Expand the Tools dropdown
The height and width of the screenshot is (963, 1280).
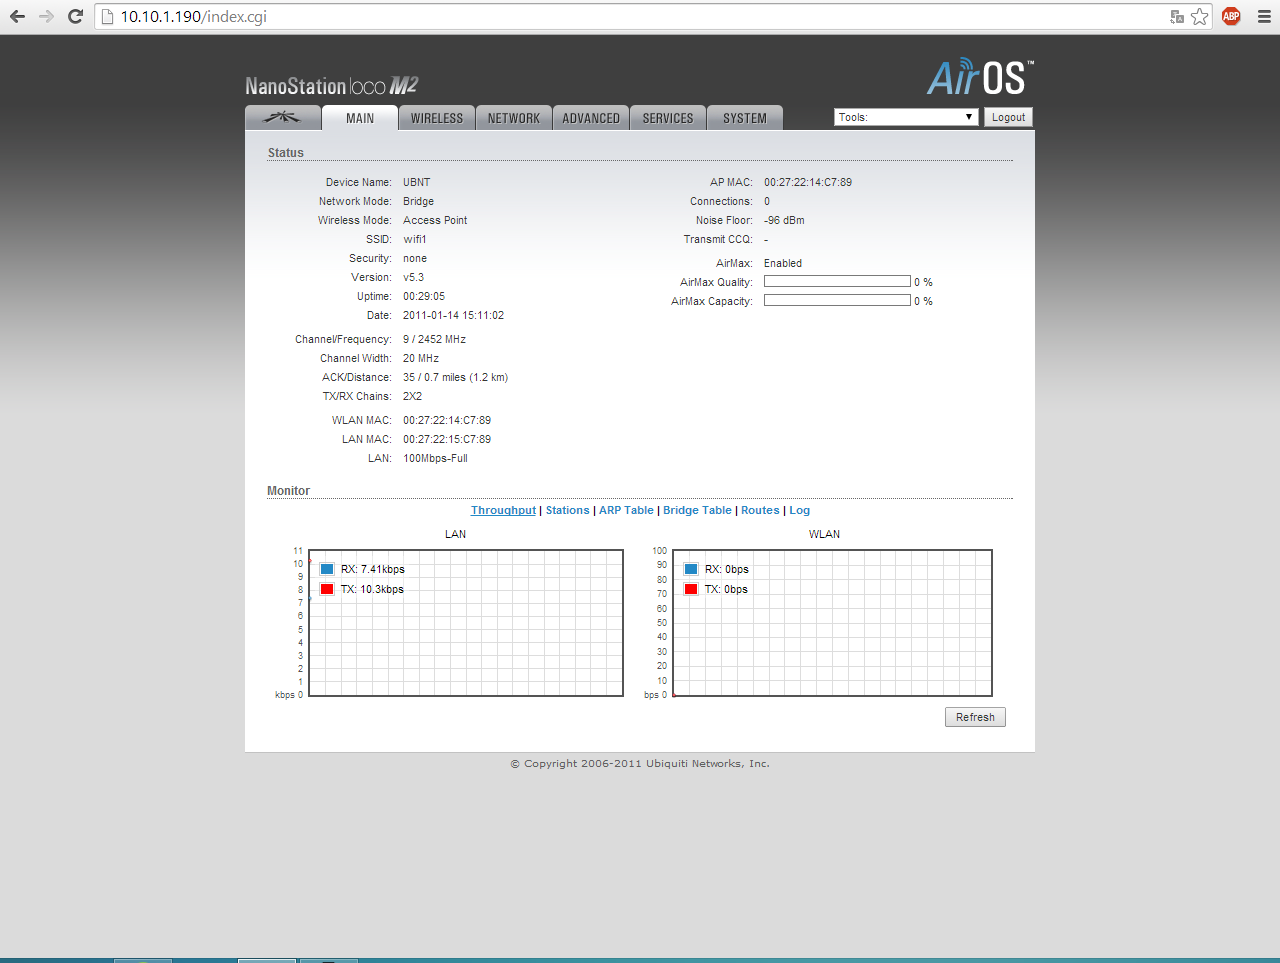pyautogui.click(x=906, y=117)
